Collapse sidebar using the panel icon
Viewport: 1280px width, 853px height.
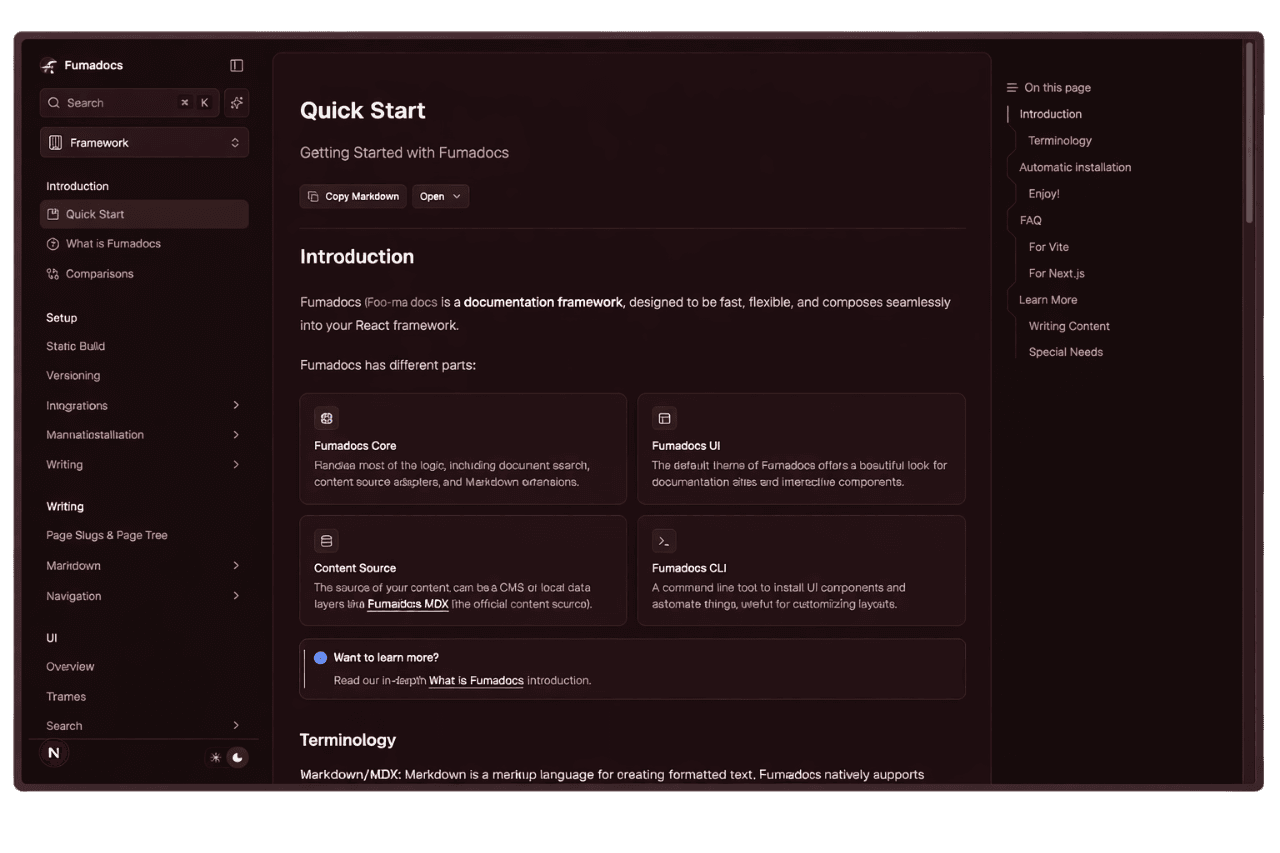point(237,66)
